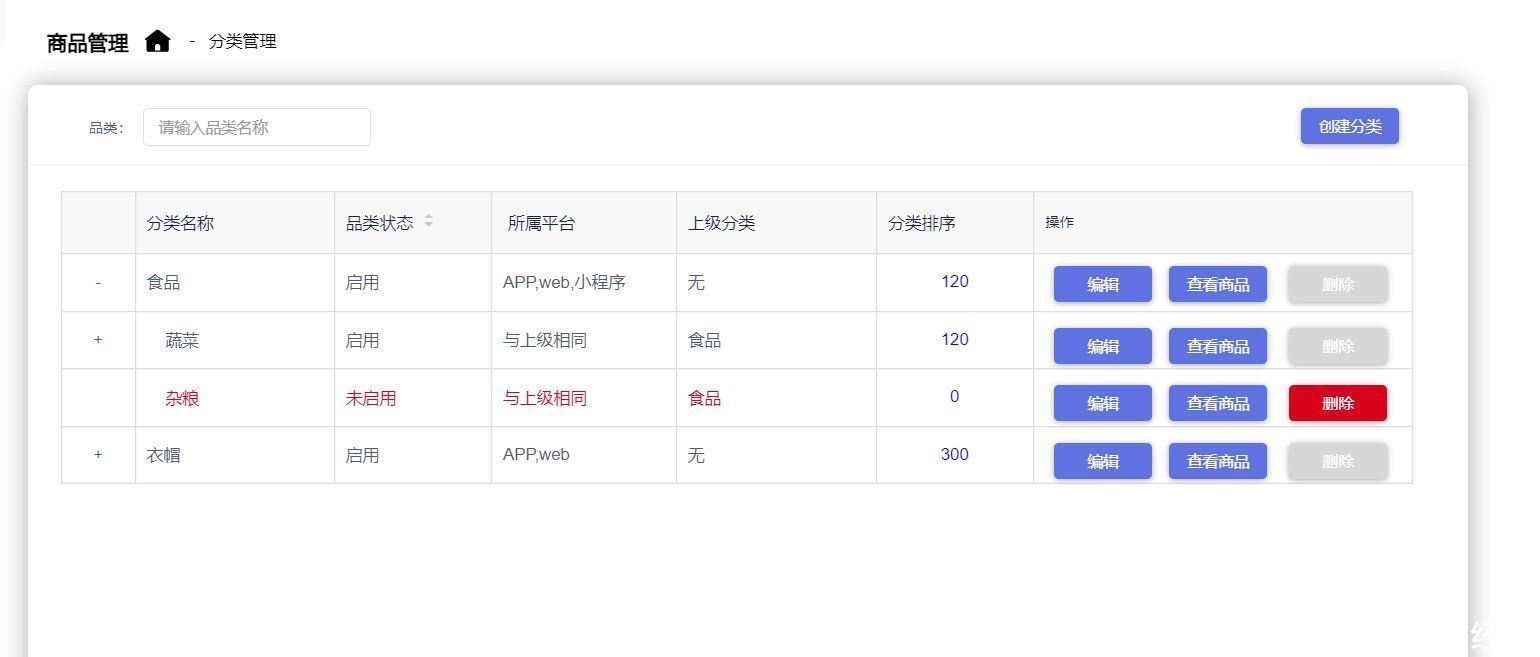Sort 品类状态 column ascending with caret icon
The image size is (1540, 657).
click(429, 217)
